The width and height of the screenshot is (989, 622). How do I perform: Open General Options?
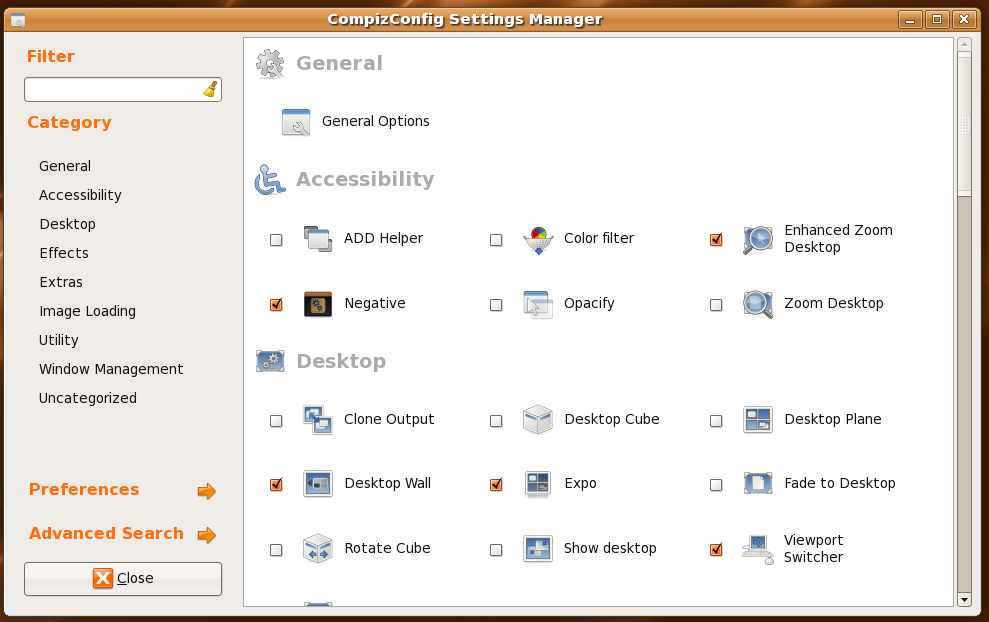click(x=375, y=121)
